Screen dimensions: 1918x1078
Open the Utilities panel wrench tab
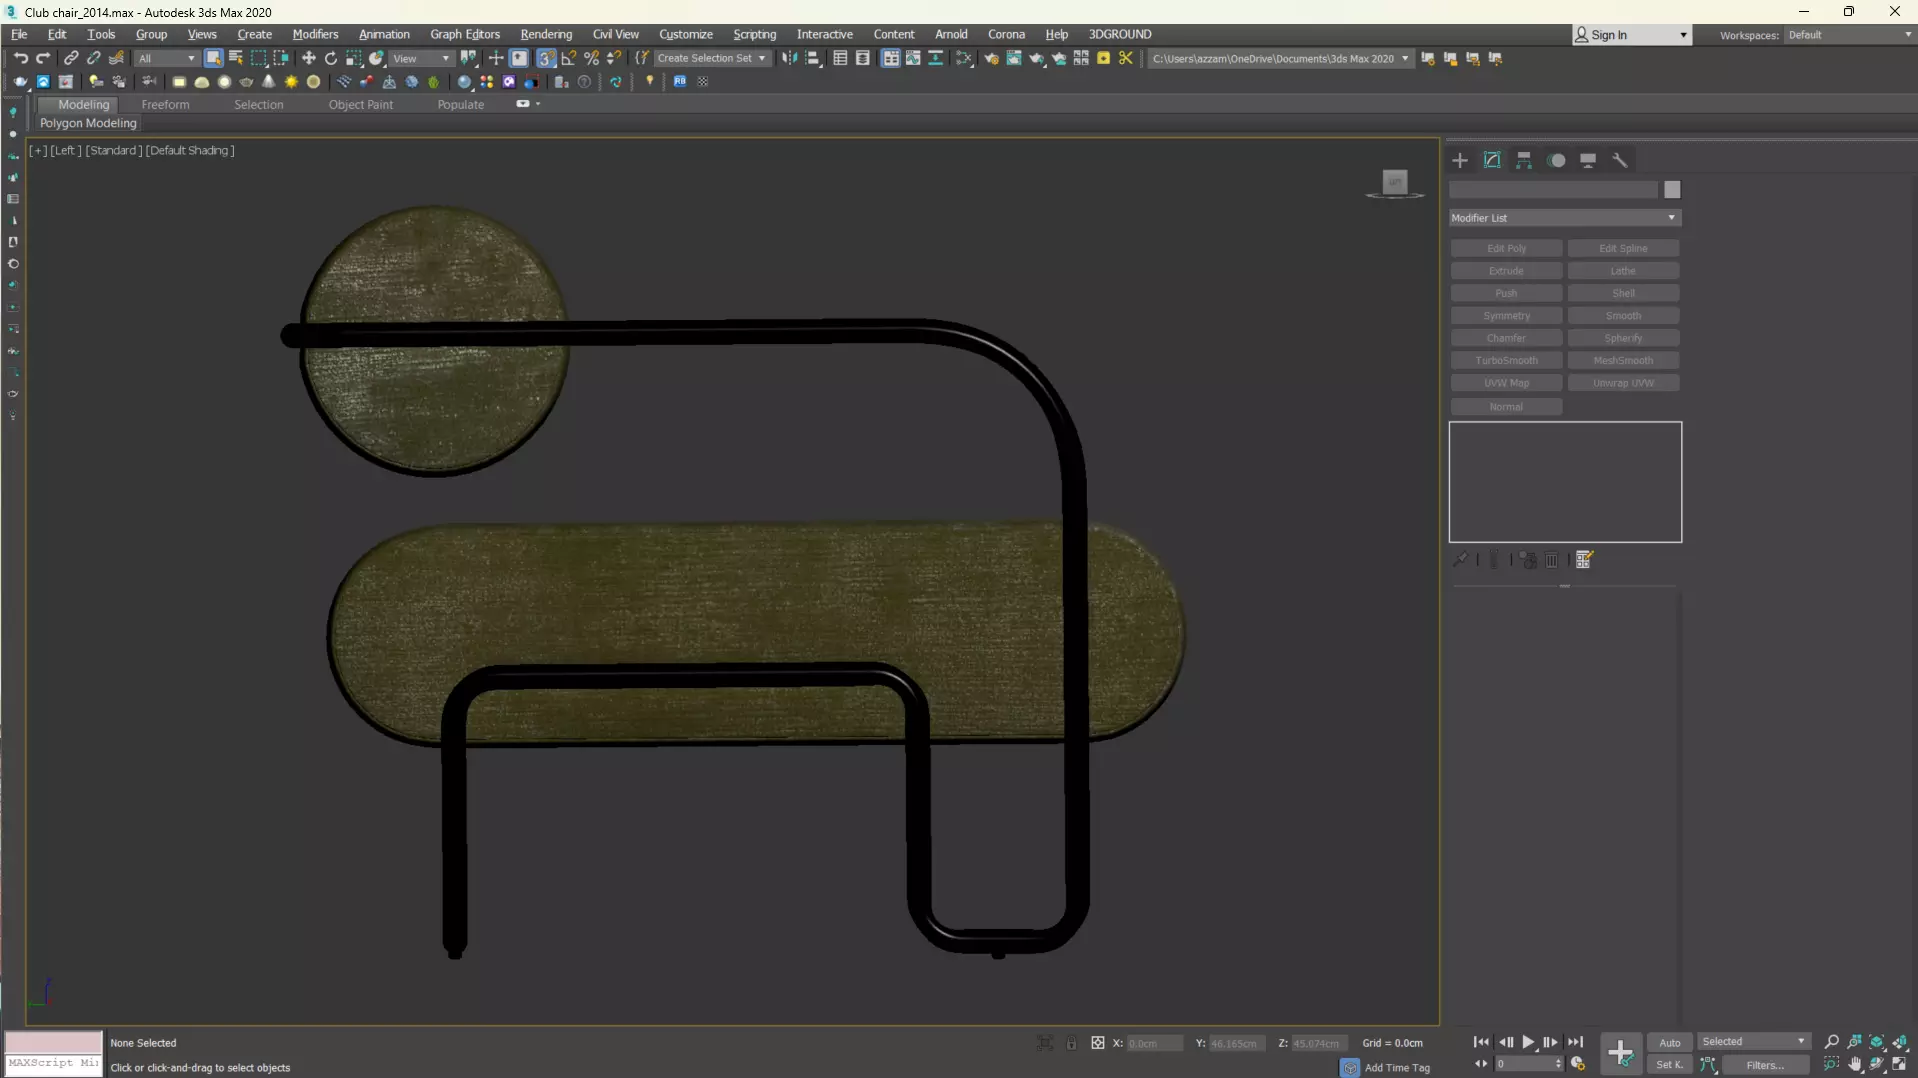(1620, 160)
